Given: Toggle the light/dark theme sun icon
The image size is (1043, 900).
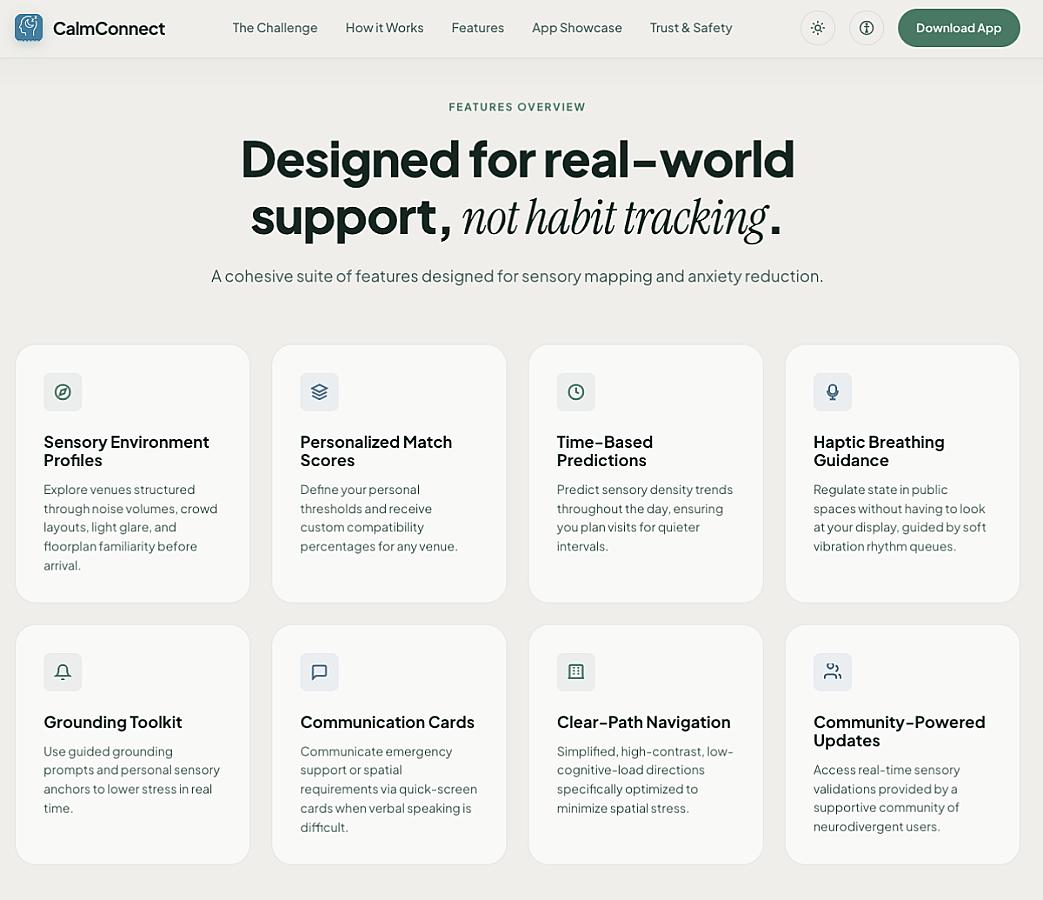Looking at the screenshot, I should pos(818,28).
